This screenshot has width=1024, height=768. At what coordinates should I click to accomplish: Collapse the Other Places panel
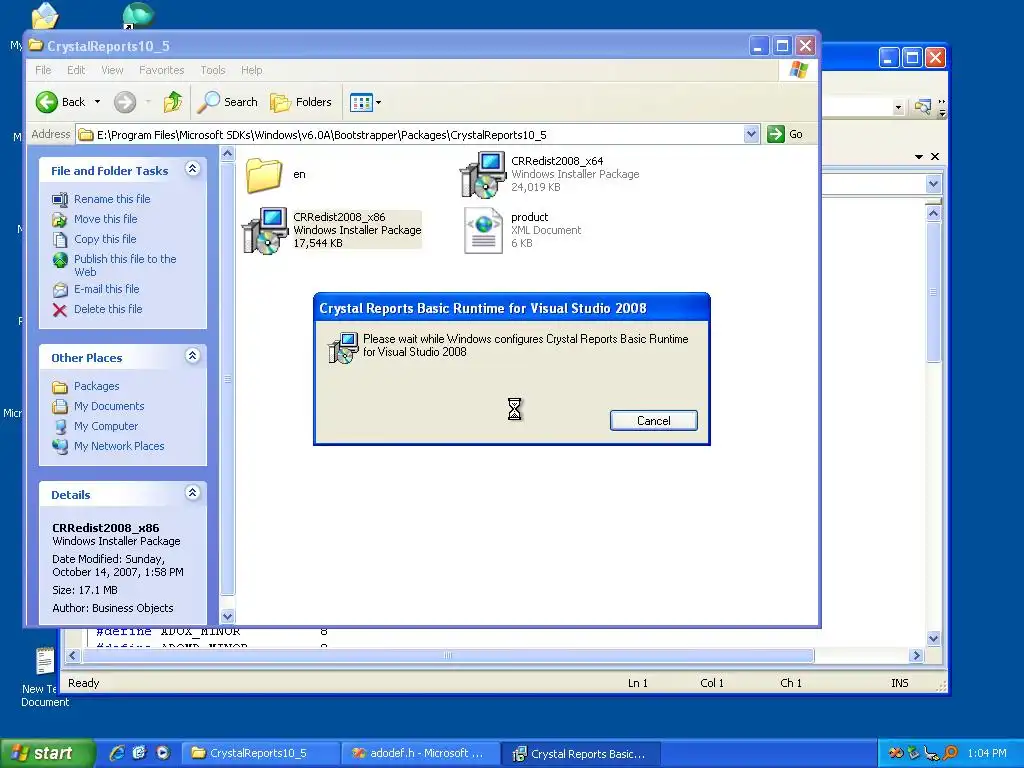coord(192,356)
